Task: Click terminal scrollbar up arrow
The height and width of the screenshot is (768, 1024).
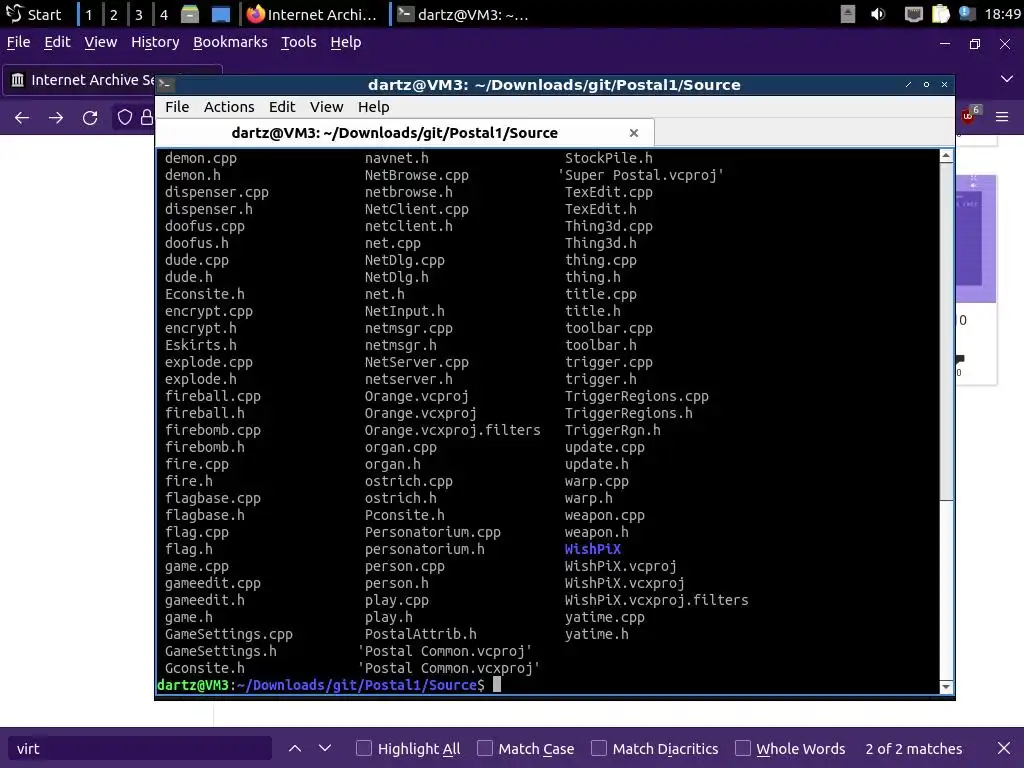Action: pos(946,155)
